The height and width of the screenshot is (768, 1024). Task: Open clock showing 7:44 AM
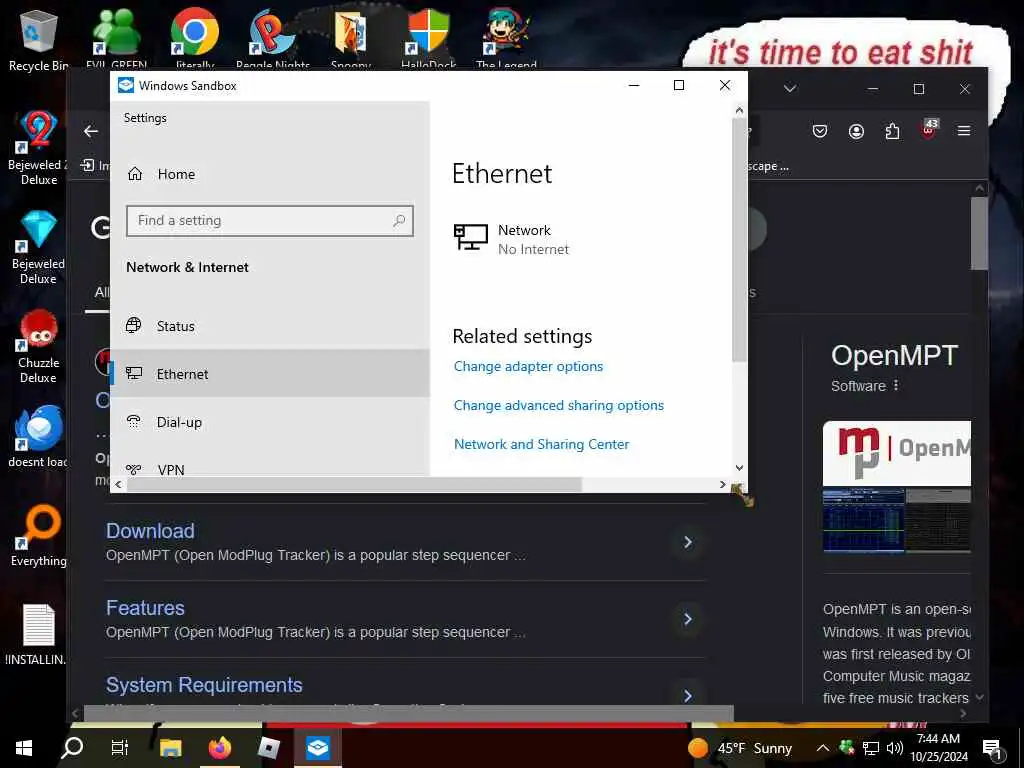pyautogui.click(x=938, y=748)
